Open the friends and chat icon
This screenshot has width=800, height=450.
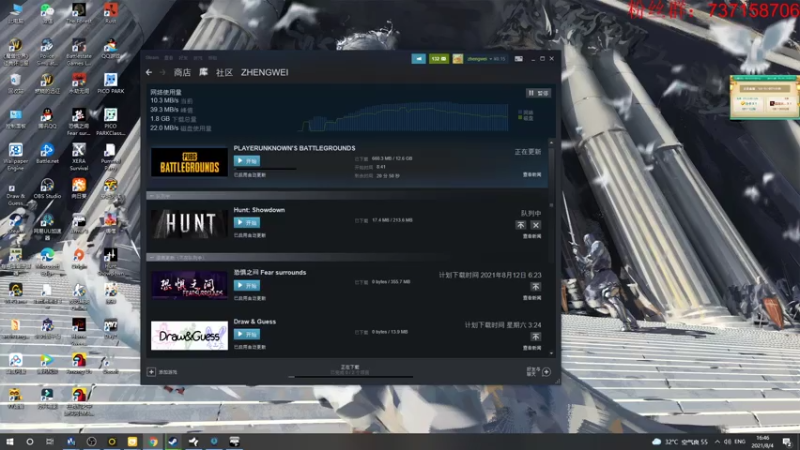pyautogui.click(x=546, y=372)
